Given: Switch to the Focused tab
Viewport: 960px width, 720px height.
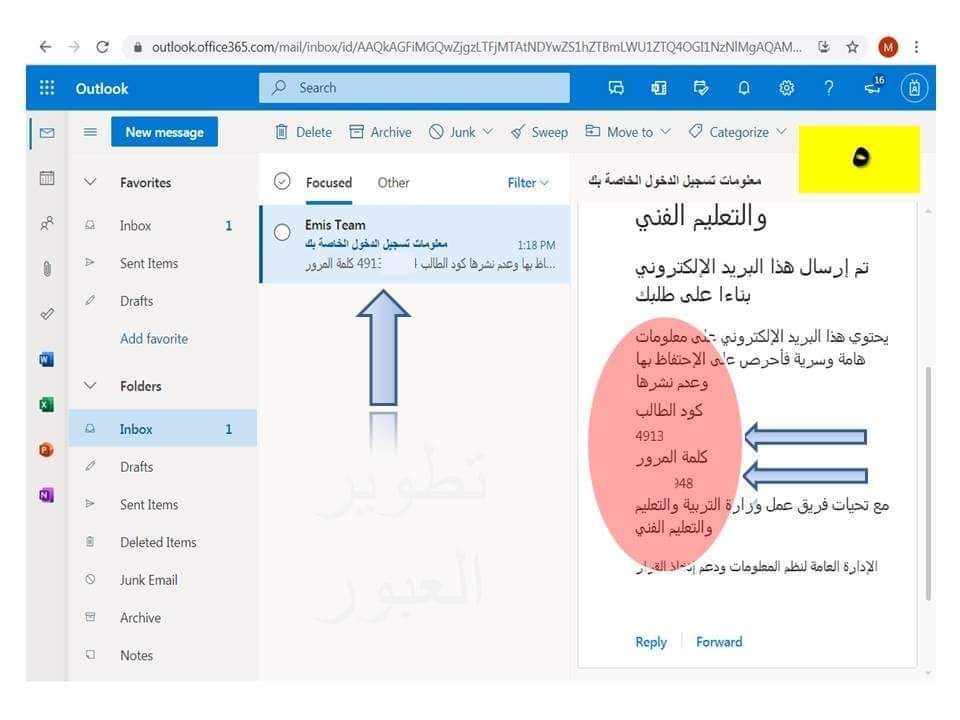Looking at the screenshot, I should (x=328, y=183).
